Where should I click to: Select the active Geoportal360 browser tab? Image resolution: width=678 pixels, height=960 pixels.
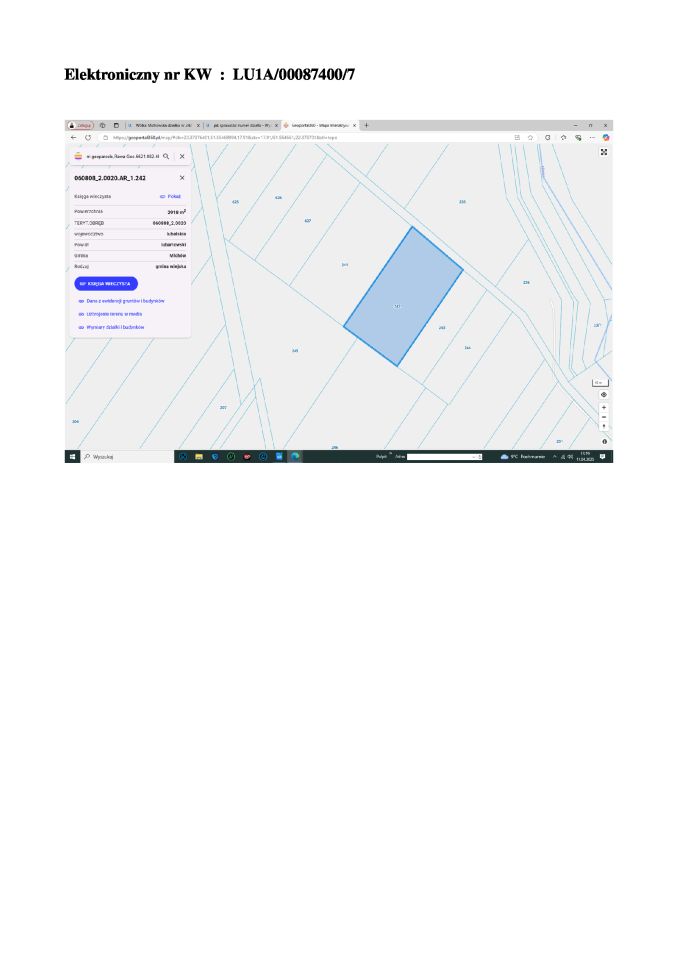pyautogui.click(x=319, y=125)
